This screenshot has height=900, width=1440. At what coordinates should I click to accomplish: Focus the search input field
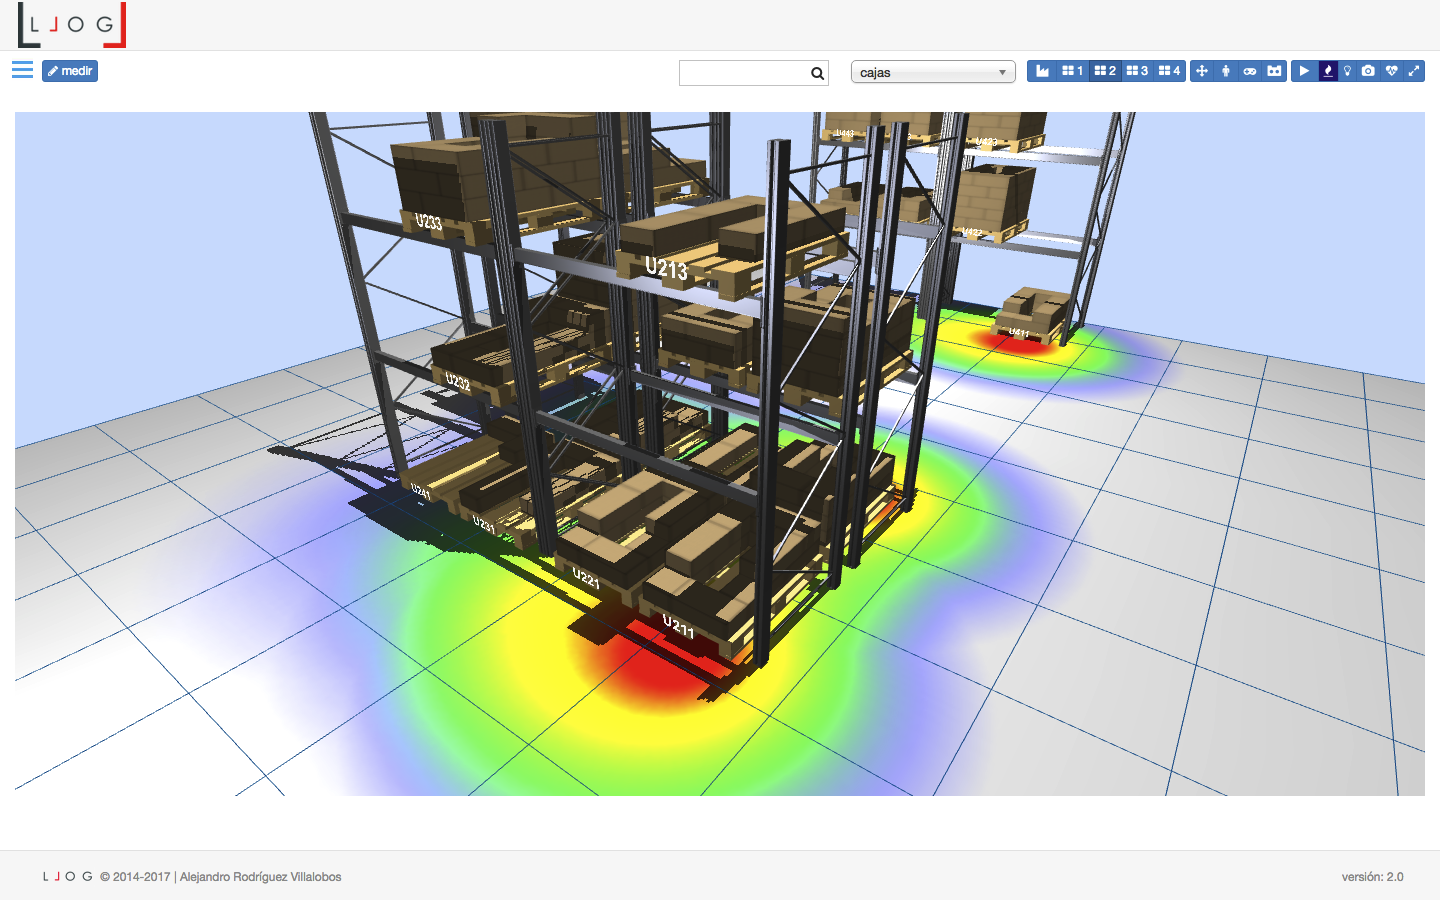743,73
